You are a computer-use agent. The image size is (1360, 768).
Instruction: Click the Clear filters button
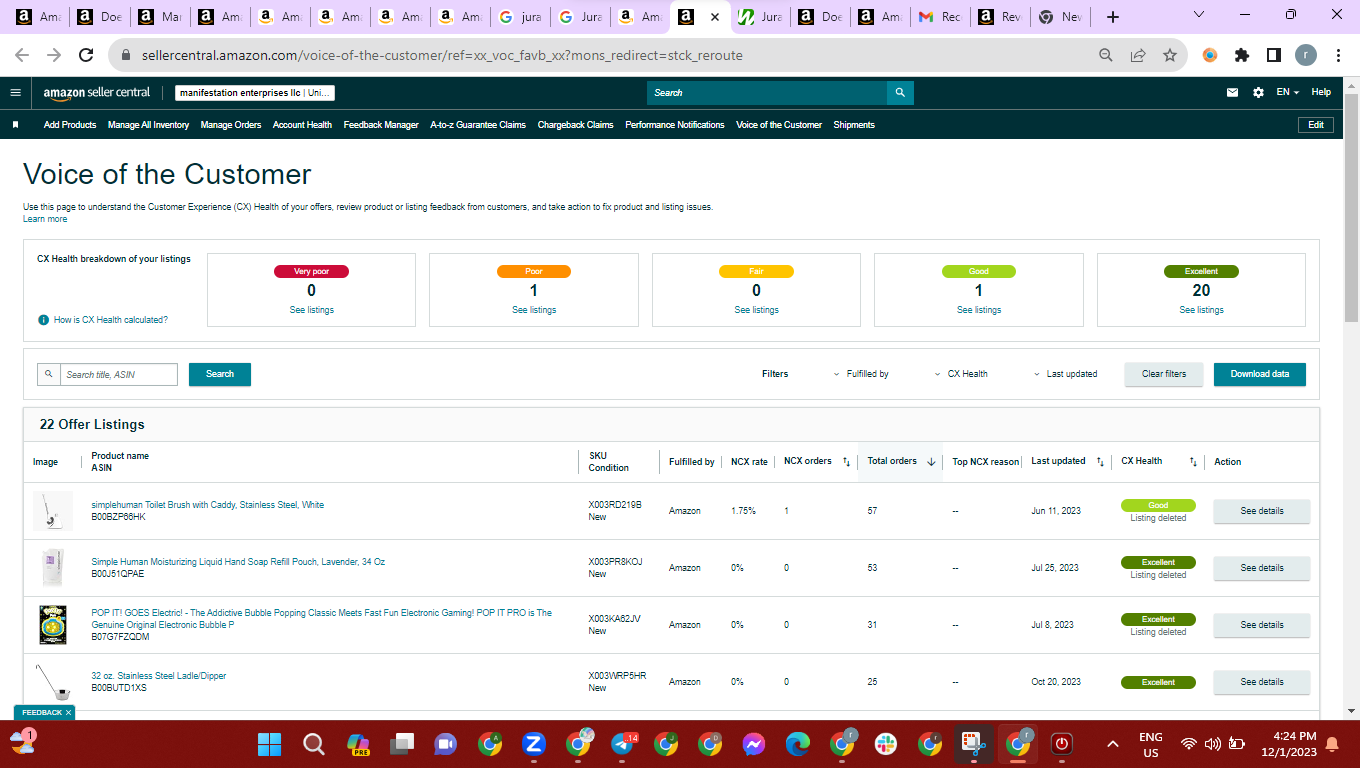(1164, 374)
